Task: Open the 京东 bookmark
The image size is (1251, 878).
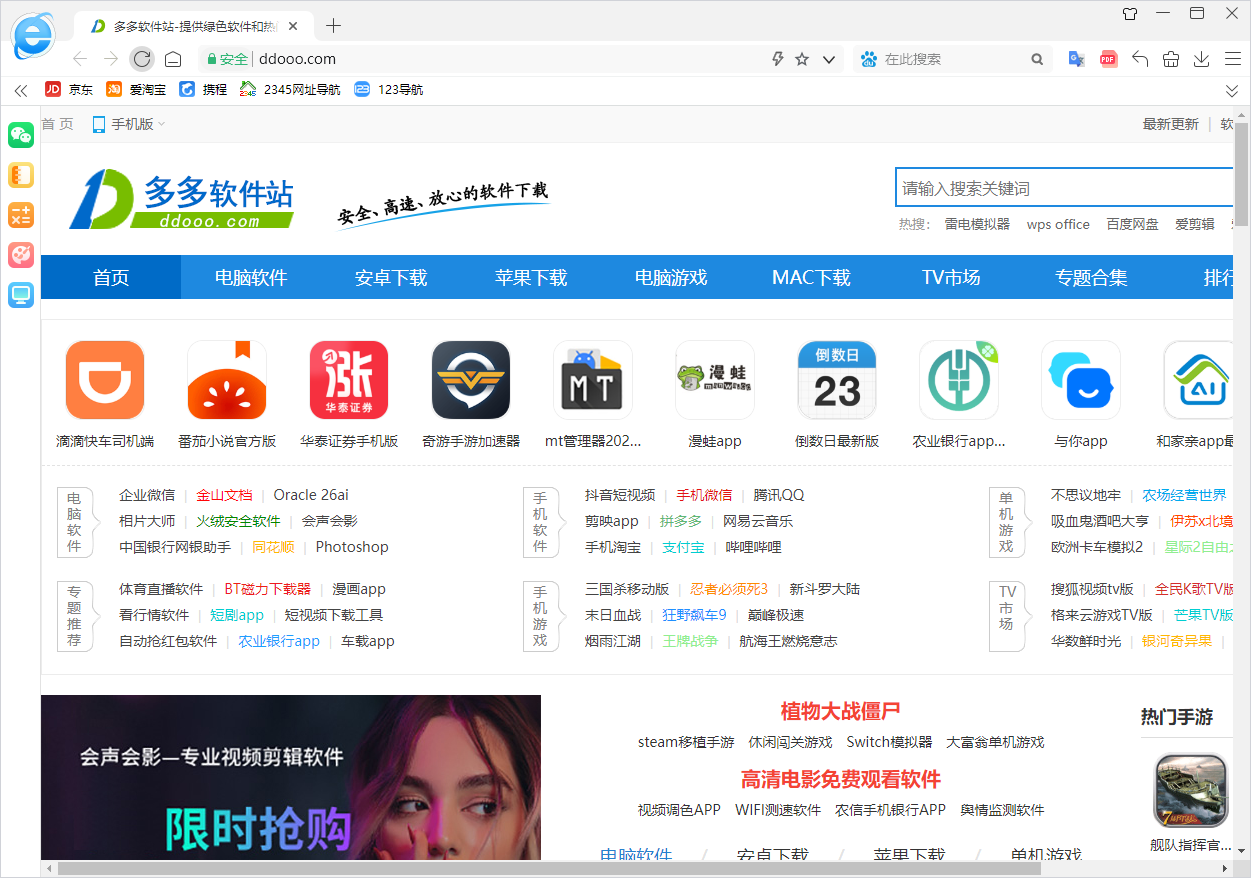Action: pos(69,89)
